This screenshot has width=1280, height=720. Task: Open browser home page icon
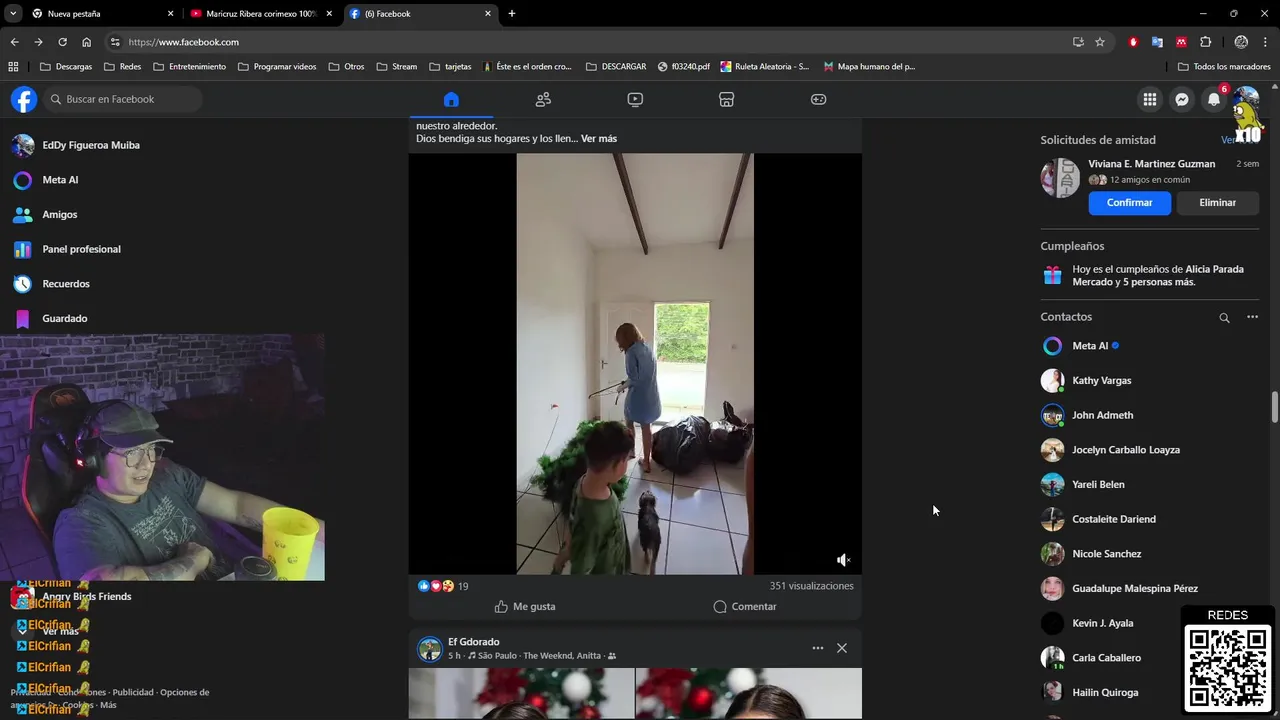coord(86,42)
